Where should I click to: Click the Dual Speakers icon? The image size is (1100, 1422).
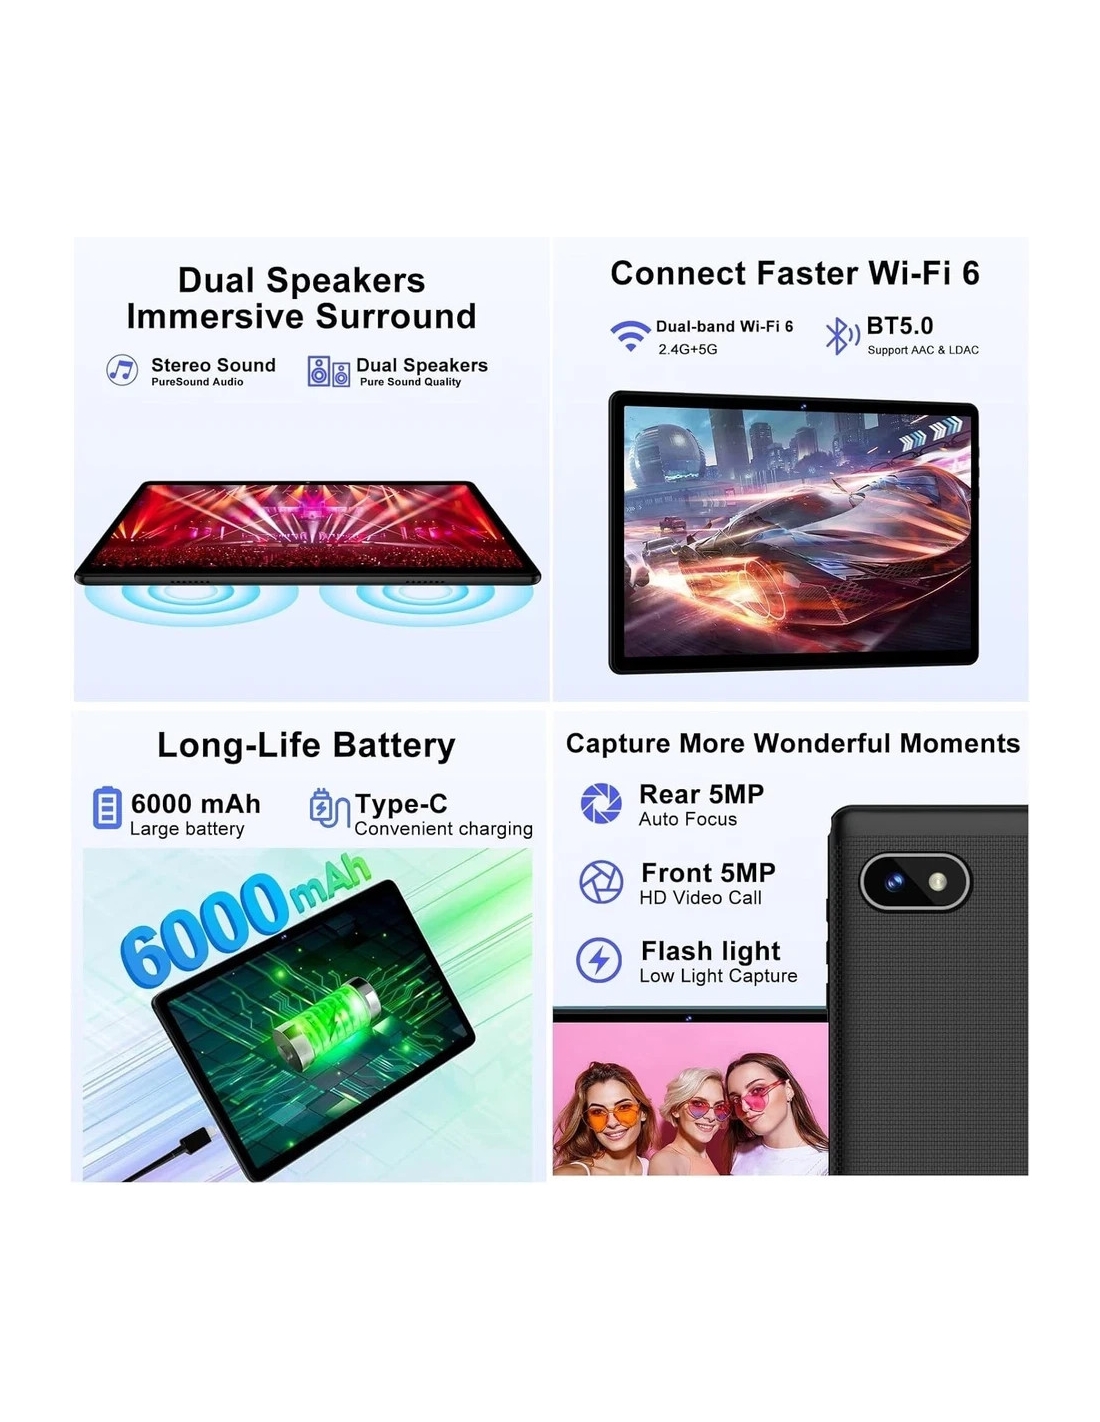click(x=329, y=372)
